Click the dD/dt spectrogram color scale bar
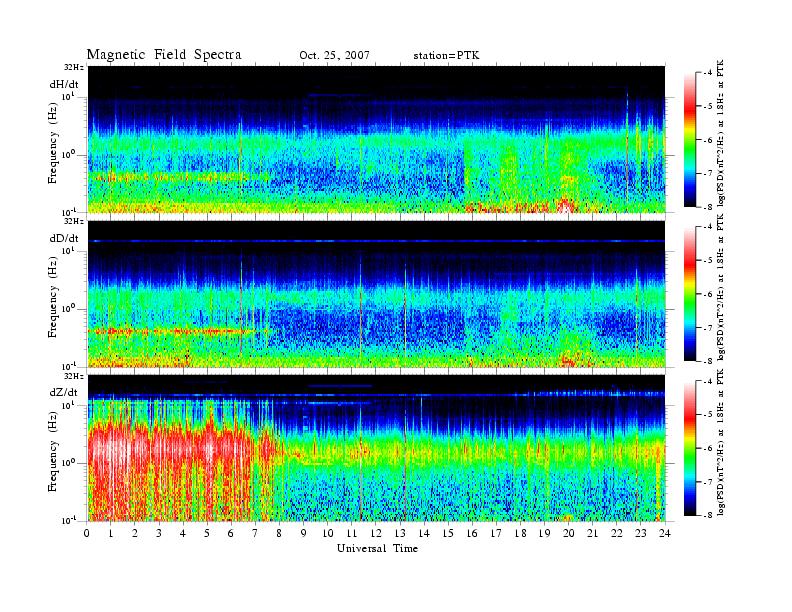 [689, 293]
